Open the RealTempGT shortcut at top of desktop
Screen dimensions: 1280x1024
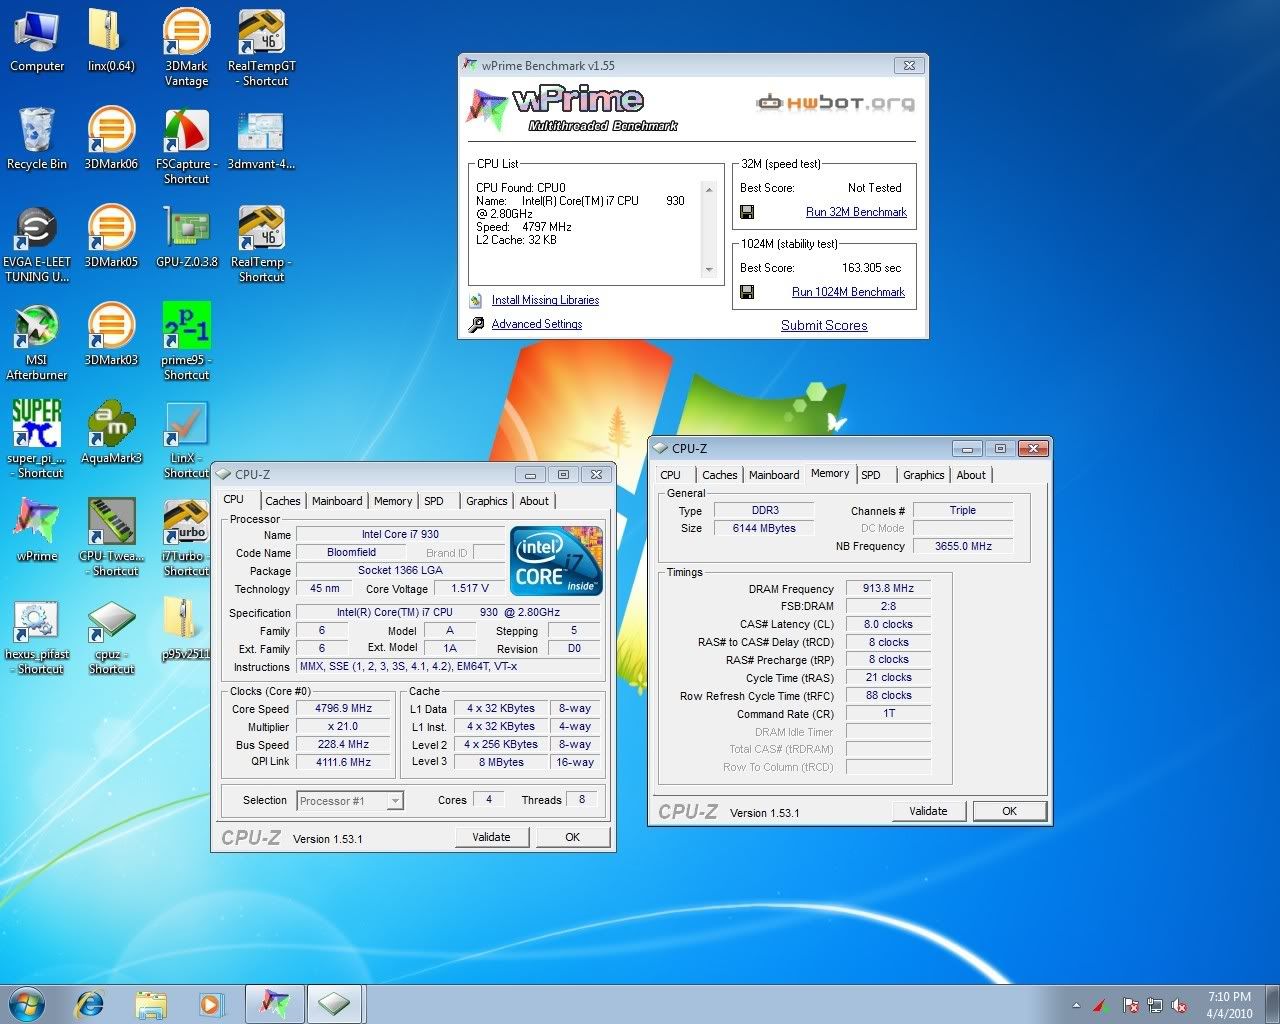(x=262, y=47)
